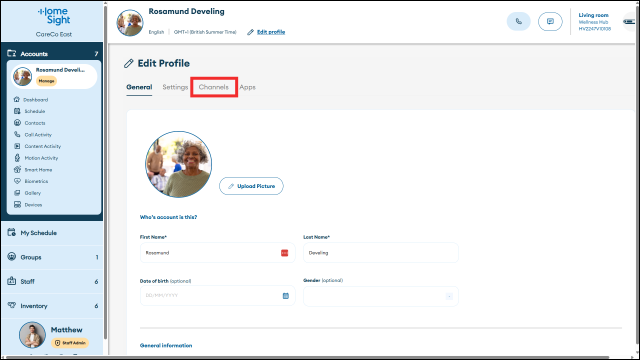This screenshot has width=640, height=360.
Task: Click Matthew's avatar in the sidebar
Action: point(32,335)
